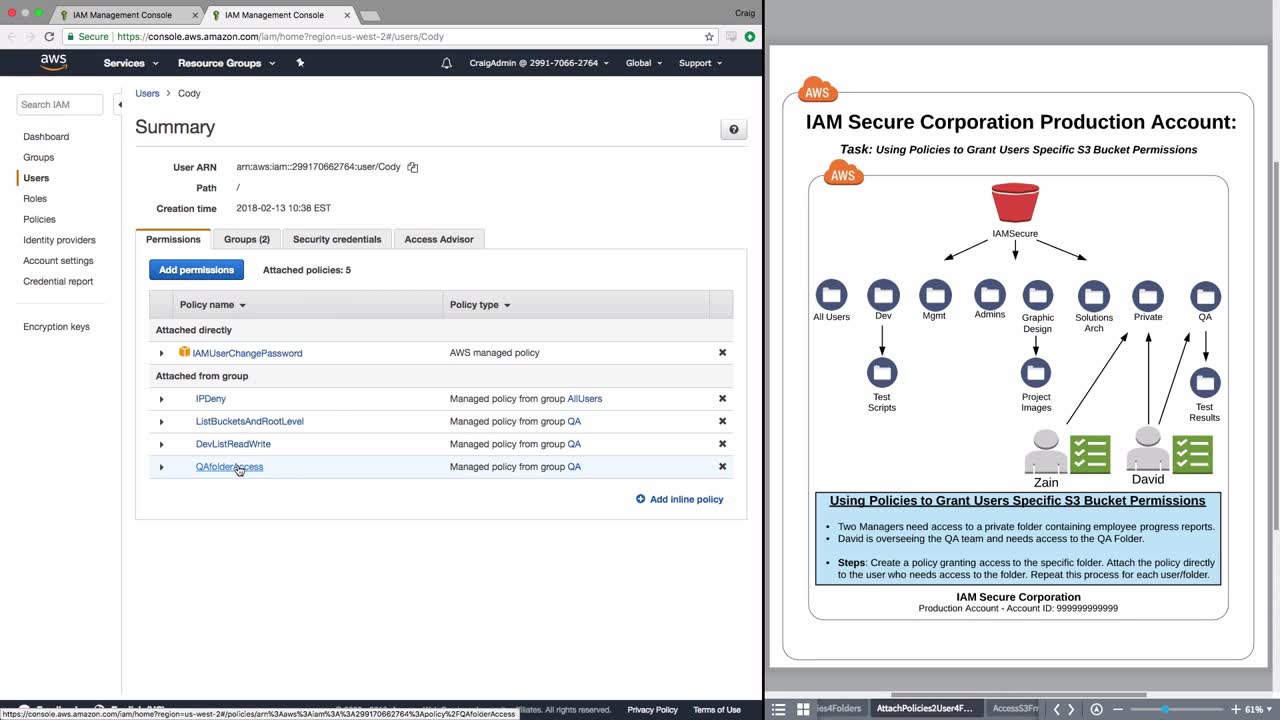1280x720 pixels.
Task: Expand the IAMUserChangePassword policy row
Action: pos(161,353)
